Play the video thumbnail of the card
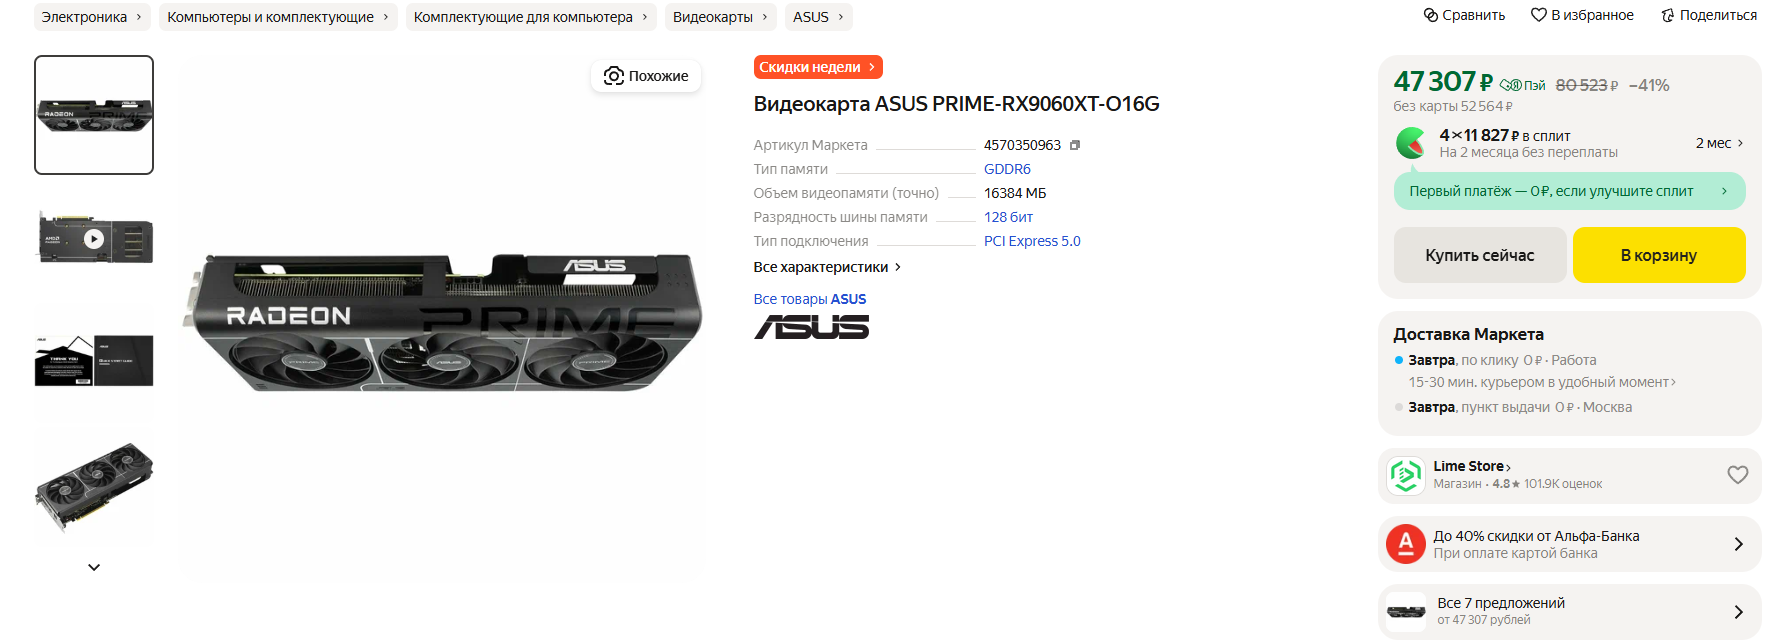 [94, 238]
